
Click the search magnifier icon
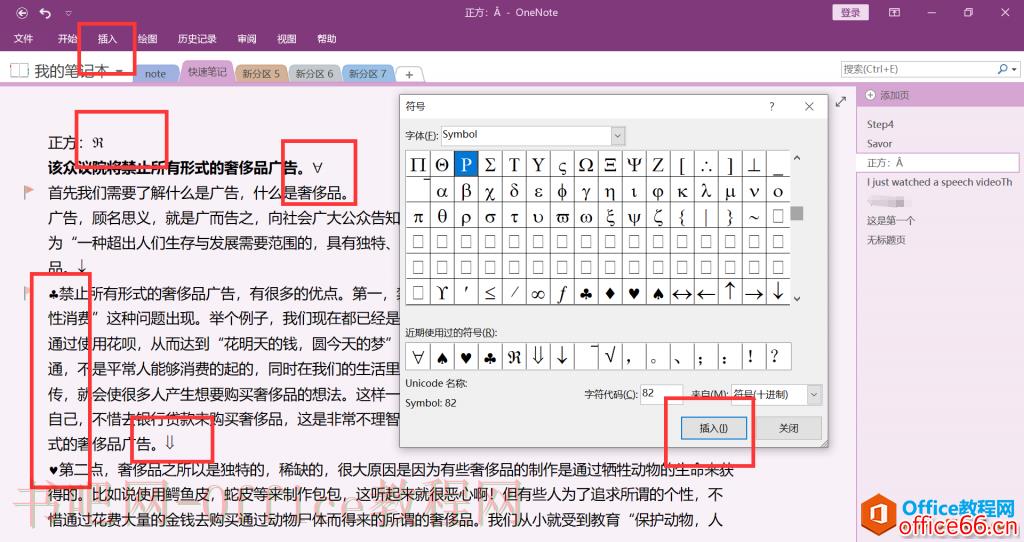point(1003,69)
